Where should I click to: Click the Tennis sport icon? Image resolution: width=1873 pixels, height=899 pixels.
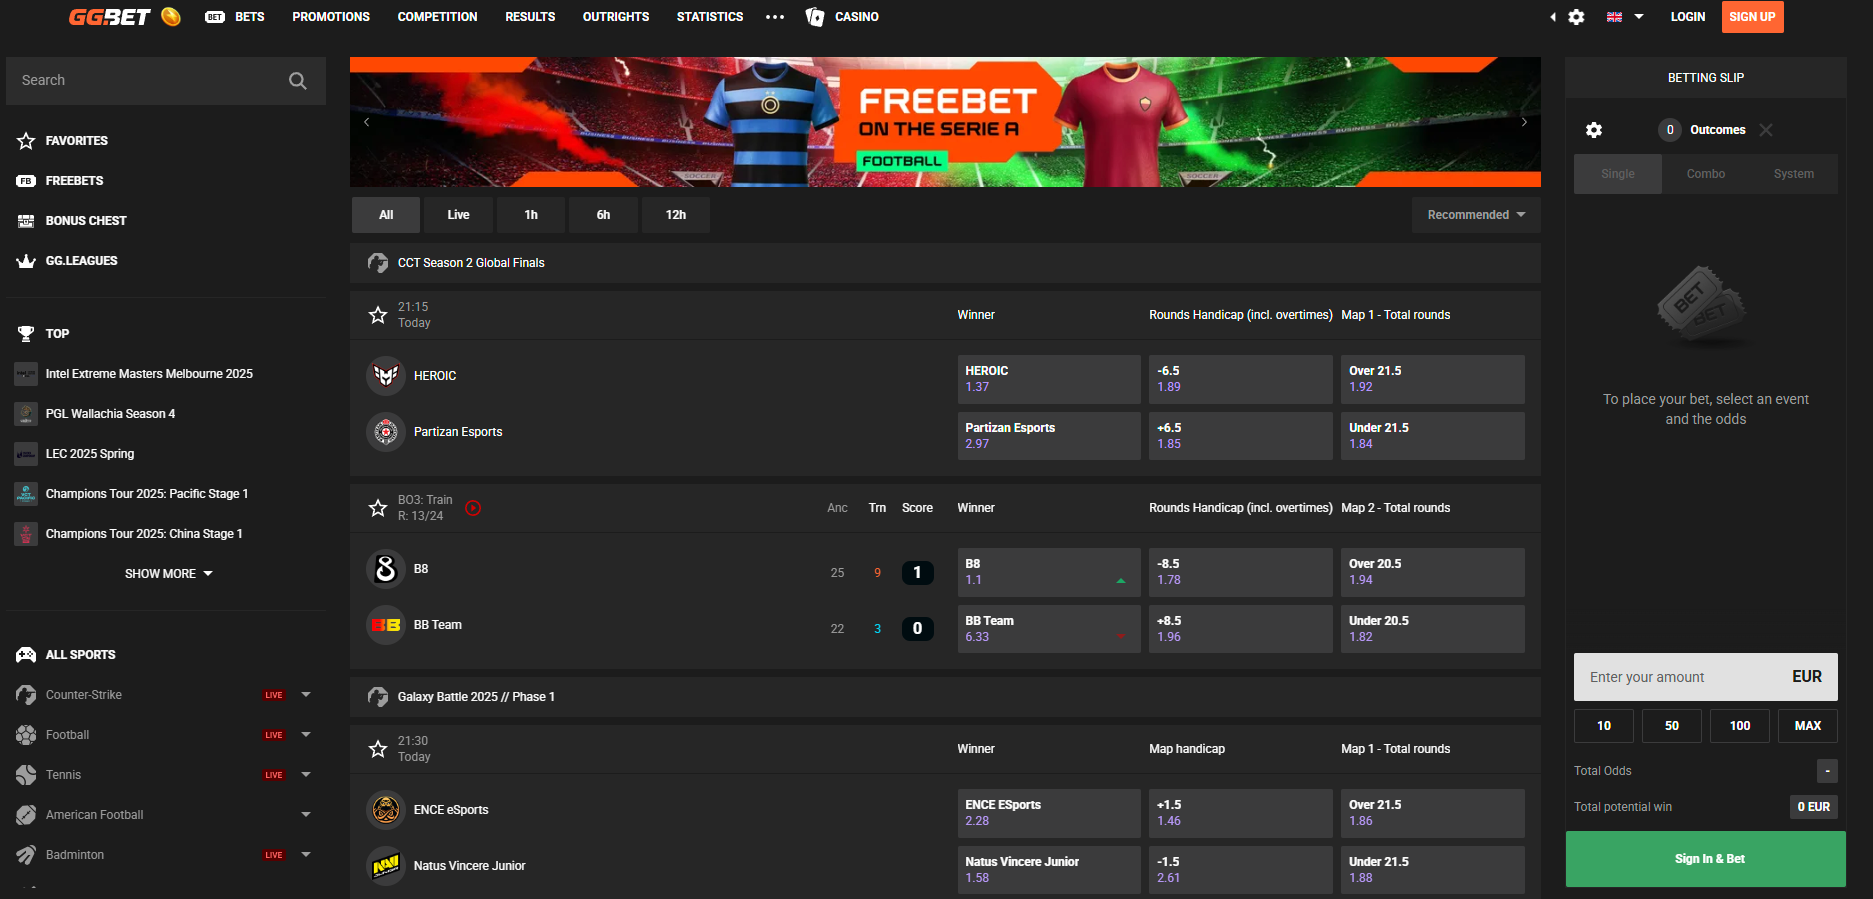[26, 775]
